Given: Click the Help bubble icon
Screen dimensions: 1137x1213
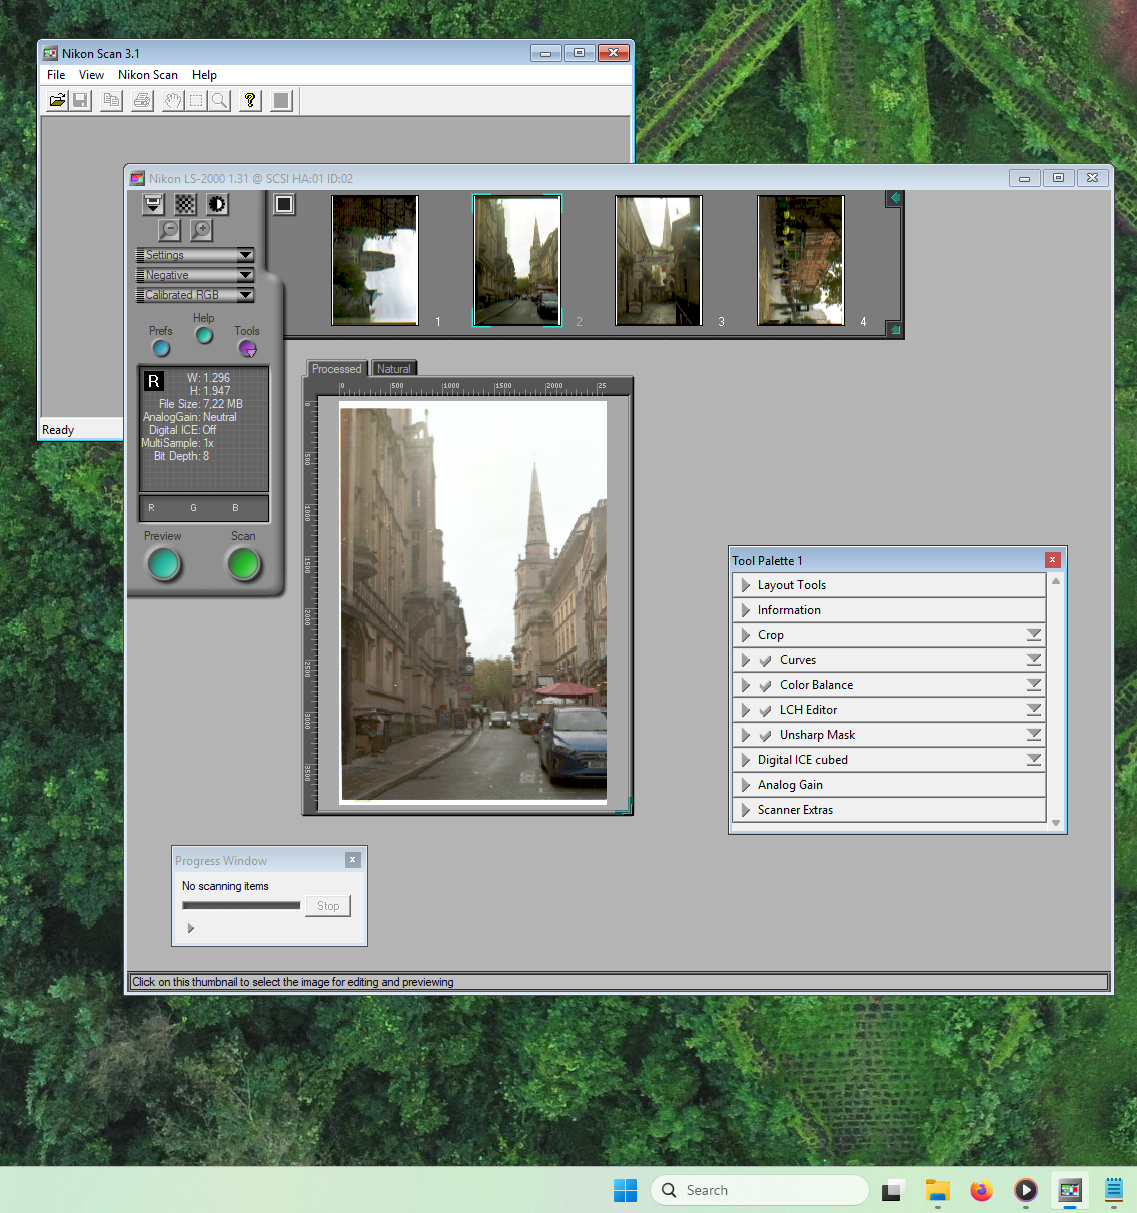Looking at the screenshot, I should coord(203,336).
